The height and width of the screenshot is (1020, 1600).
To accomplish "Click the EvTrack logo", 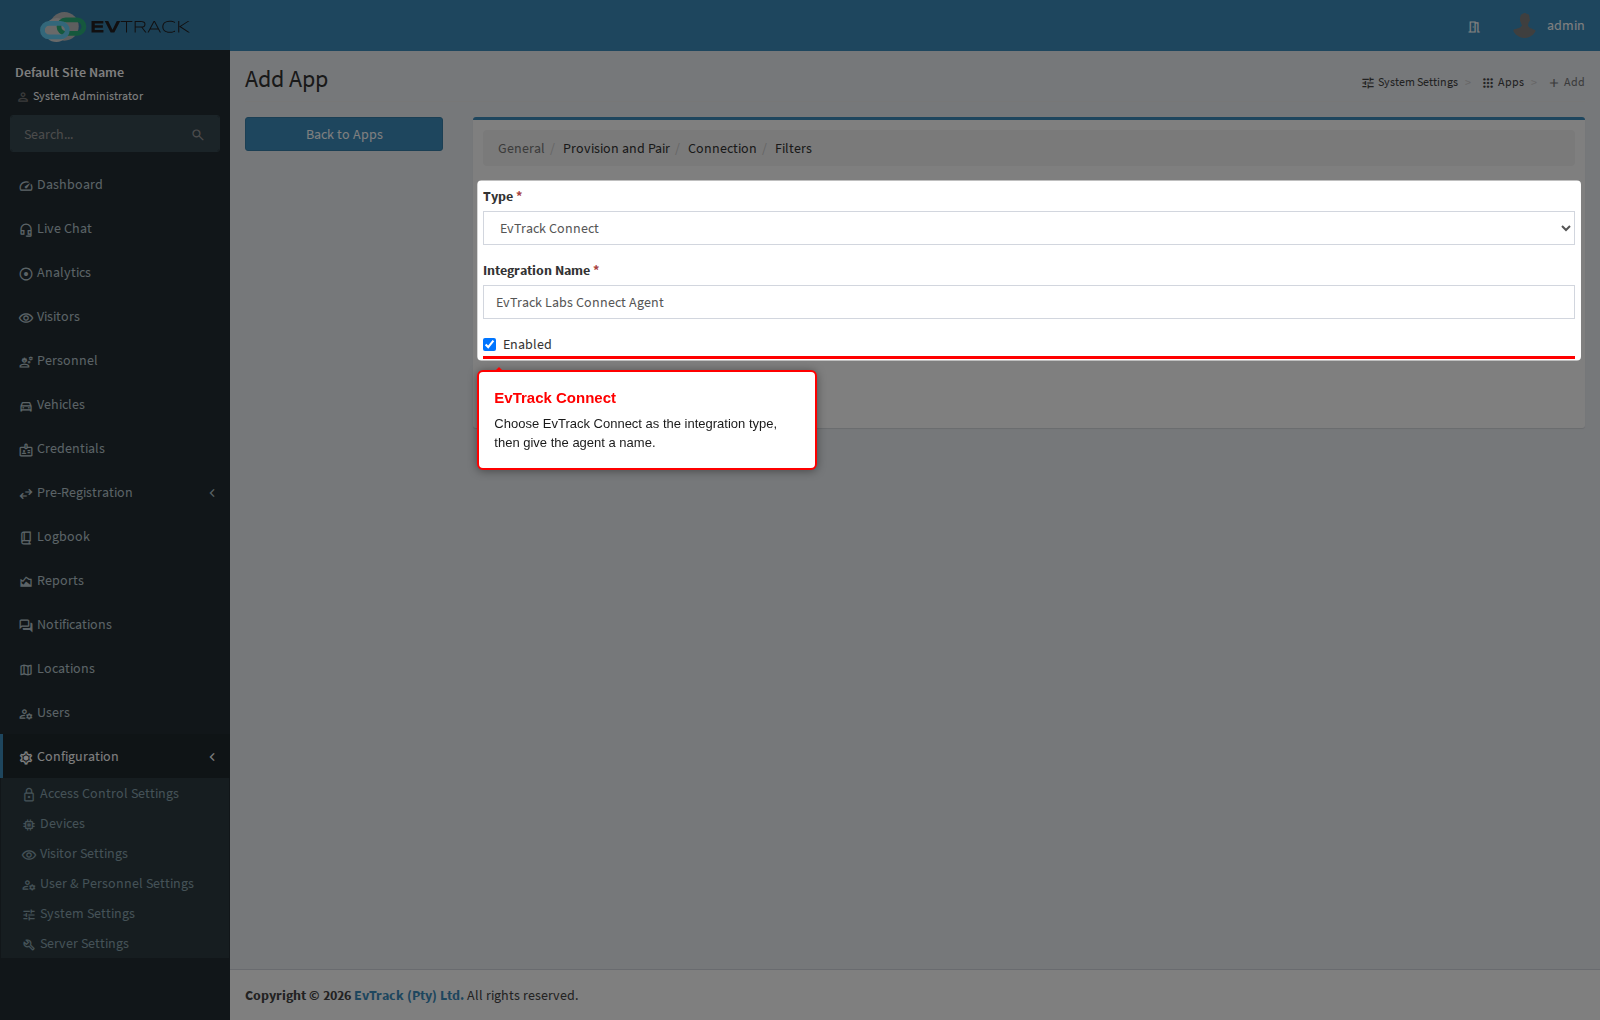I will click(114, 26).
